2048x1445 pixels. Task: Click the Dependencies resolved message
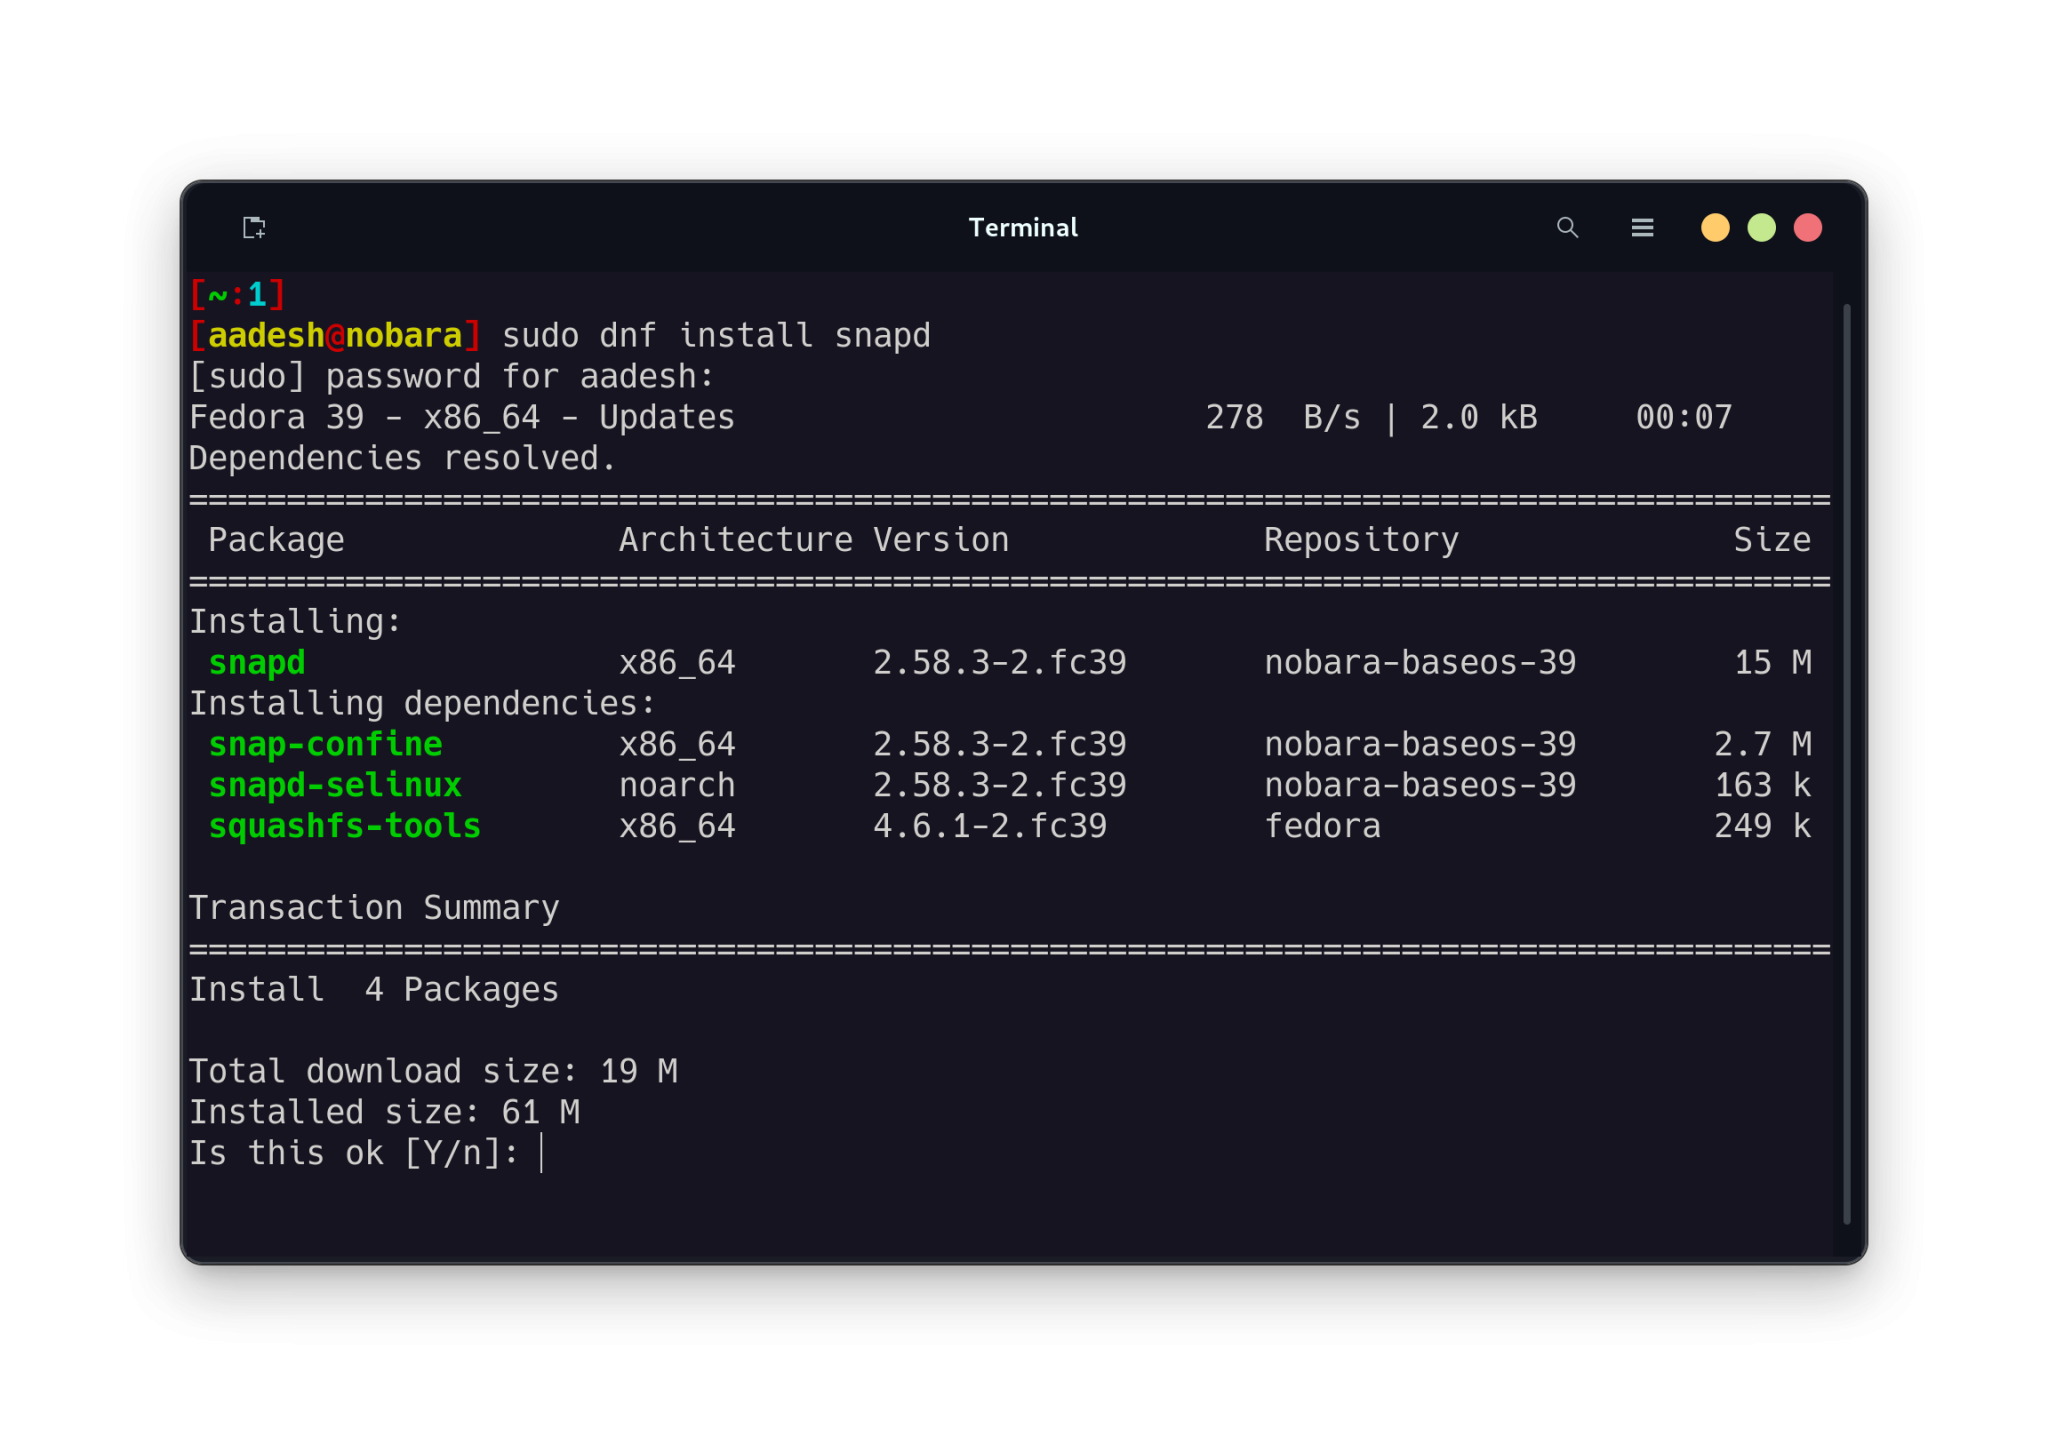402,457
